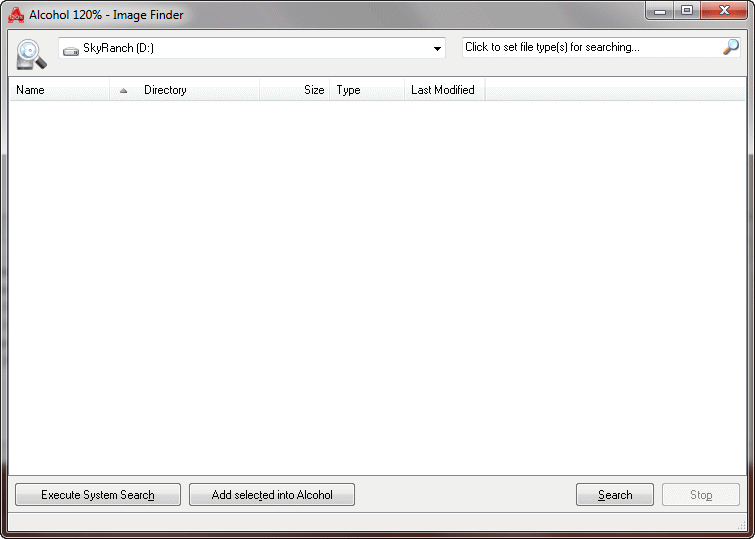Close the Image Finder window

point(724,11)
